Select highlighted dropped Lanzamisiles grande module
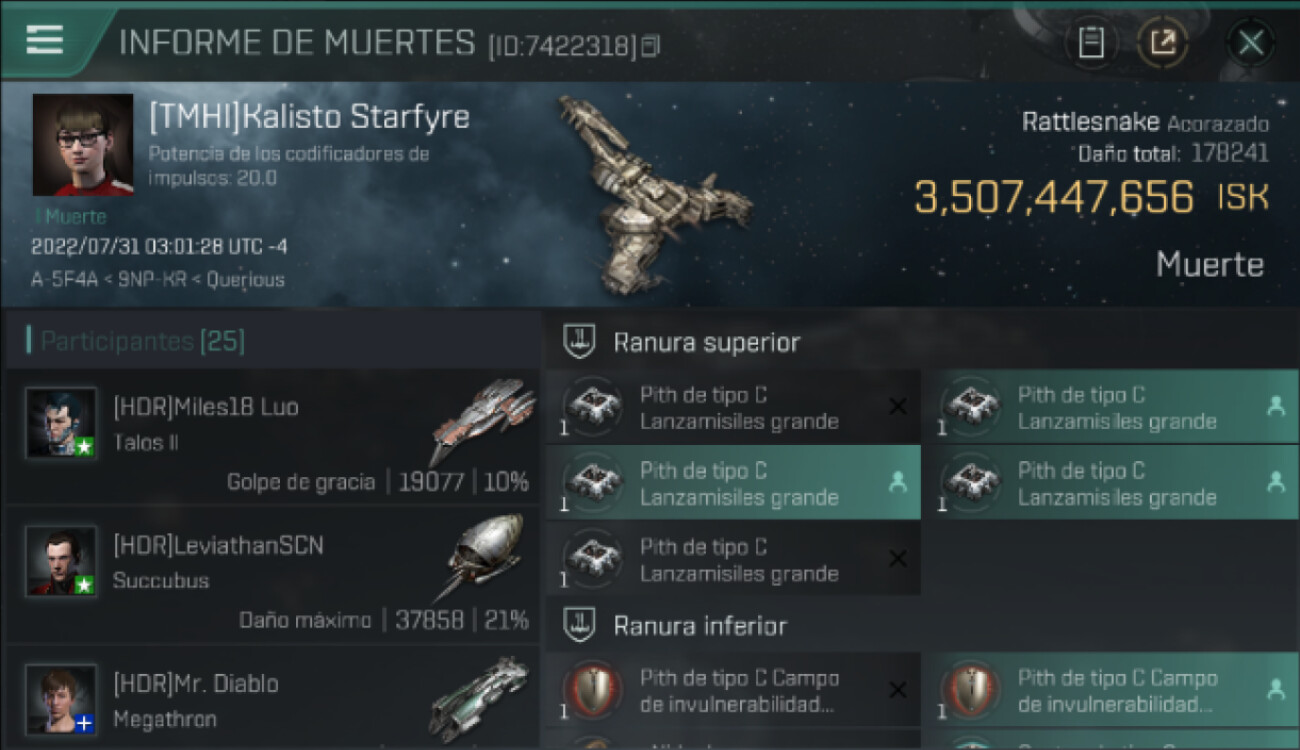Screen dimensions: 1300x750 (x=733, y=484)
